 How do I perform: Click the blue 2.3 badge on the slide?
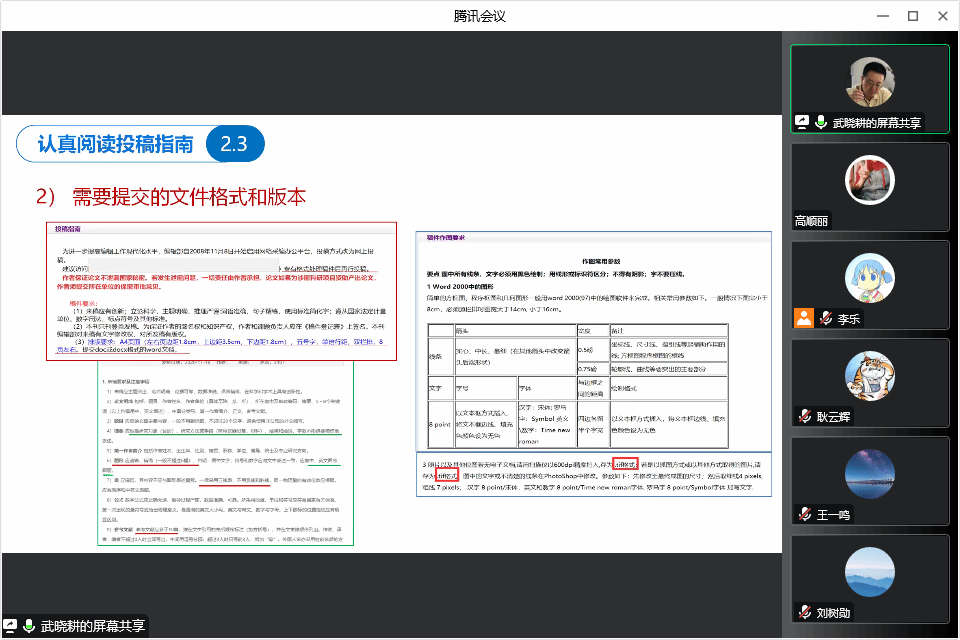[x=234, y=144]
